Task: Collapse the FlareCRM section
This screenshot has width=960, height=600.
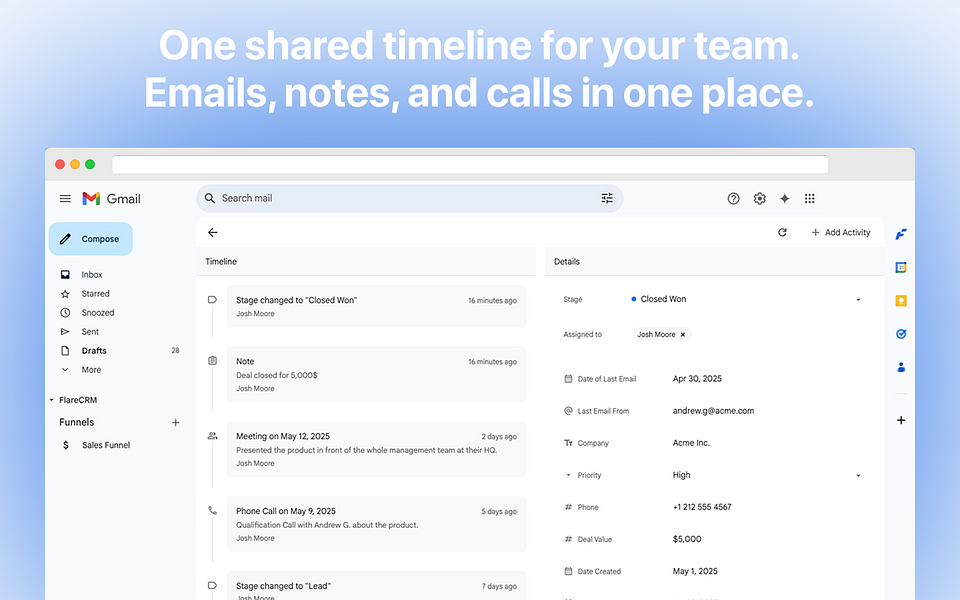Action: click(51, 400)
